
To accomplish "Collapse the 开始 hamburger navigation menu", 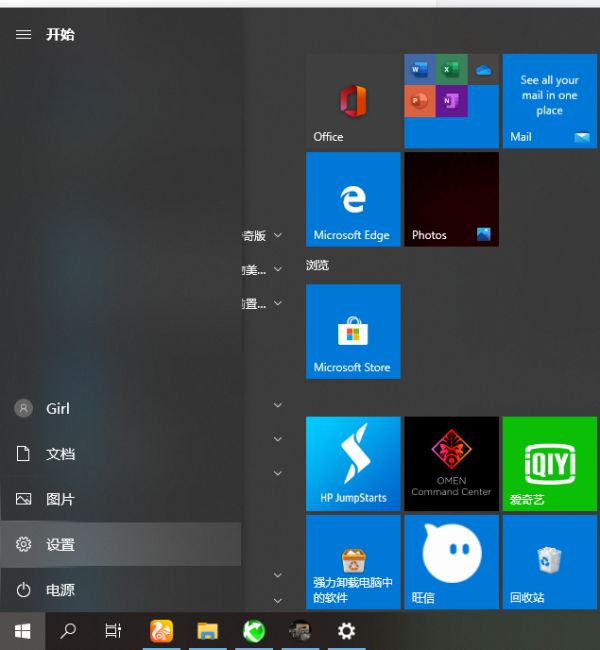I will [x=24, y=34].
